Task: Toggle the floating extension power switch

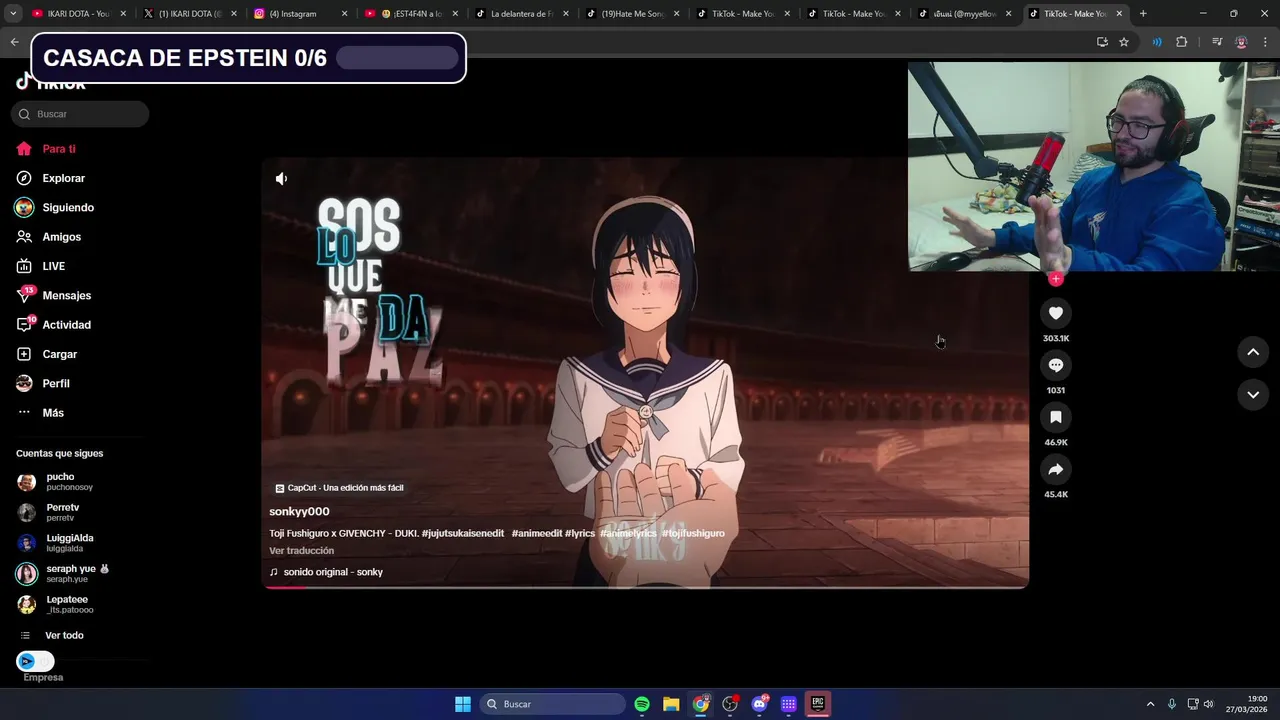Action: click(x=35, y=661)
